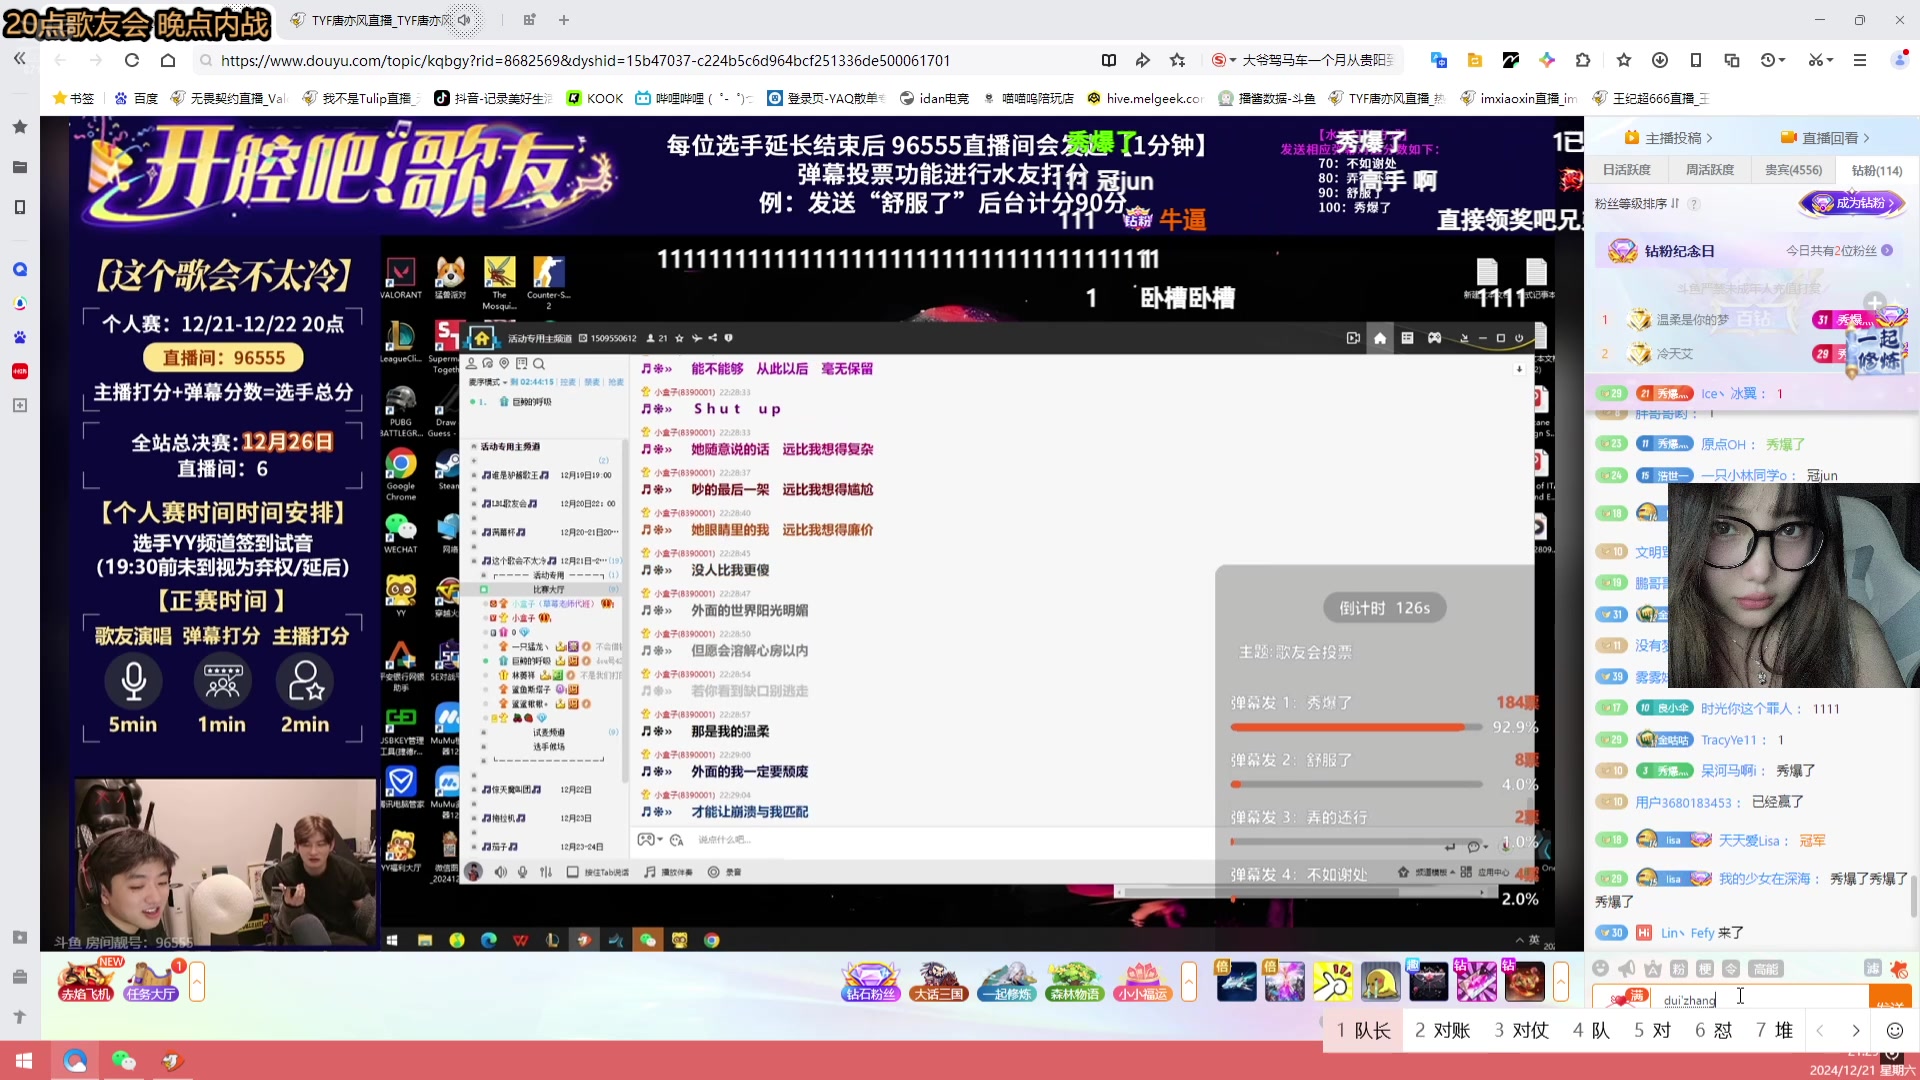Open the user profile avatar

(x=1900, y=60)
